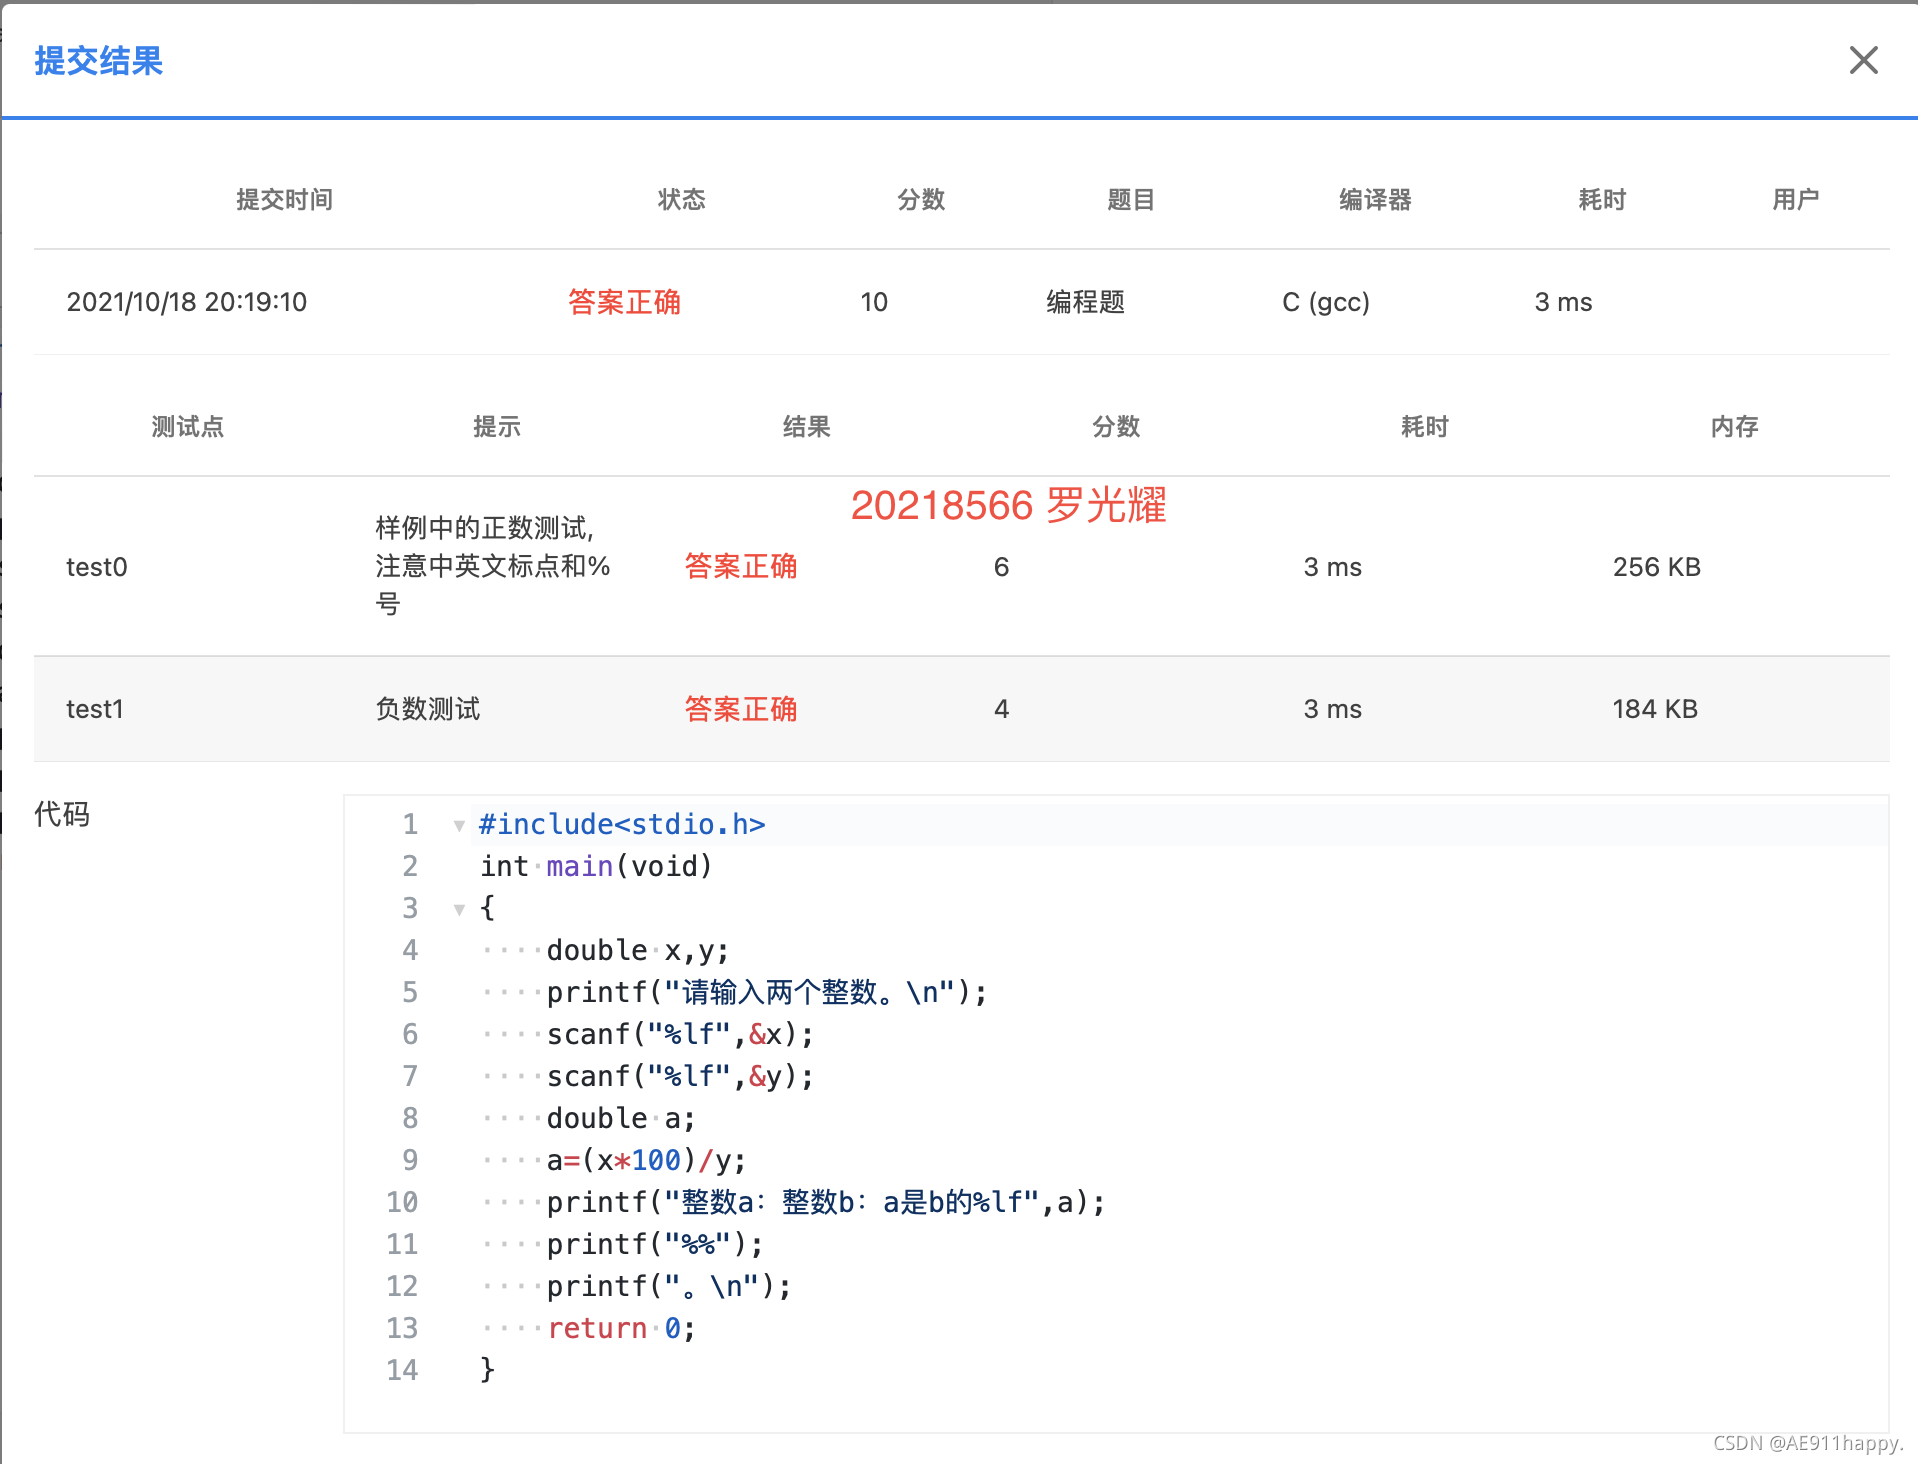Screen dimensions: 1918x1464
Task: Click the test0 test point row label
Action: pyautogui.click(x=97, y=567)
